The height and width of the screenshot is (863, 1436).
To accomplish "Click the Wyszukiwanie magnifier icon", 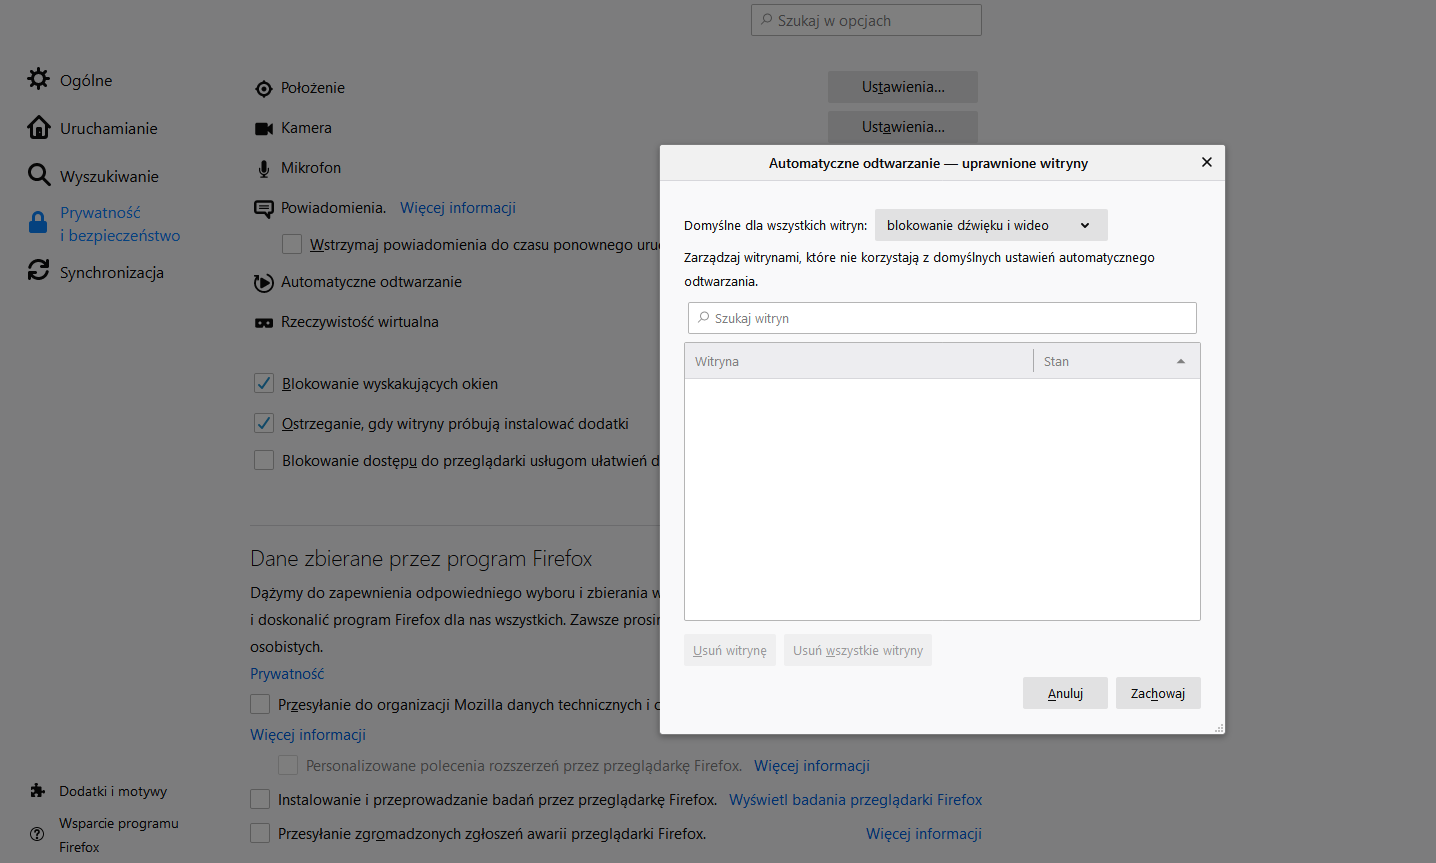I will pos(38,175).
